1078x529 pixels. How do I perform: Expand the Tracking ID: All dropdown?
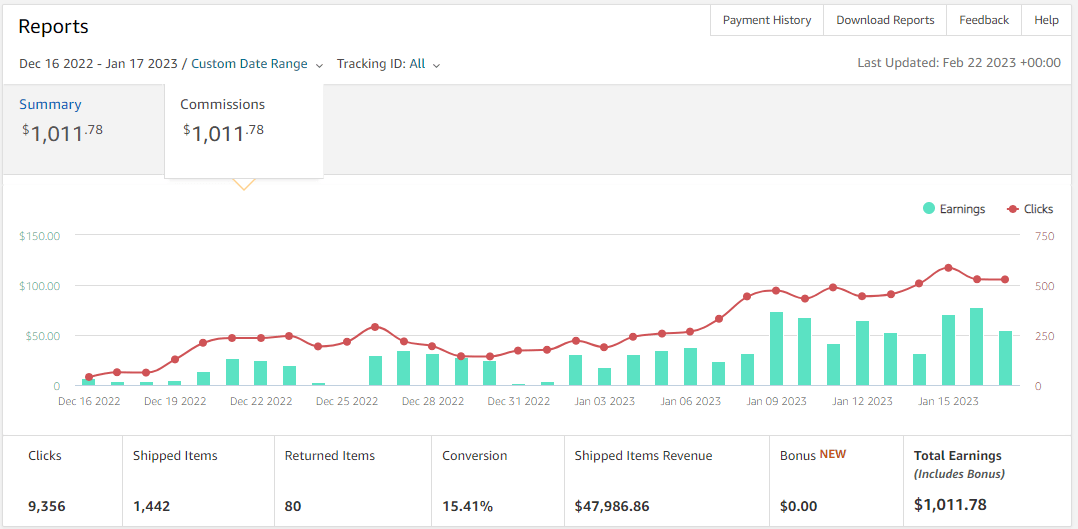[388, 64]
